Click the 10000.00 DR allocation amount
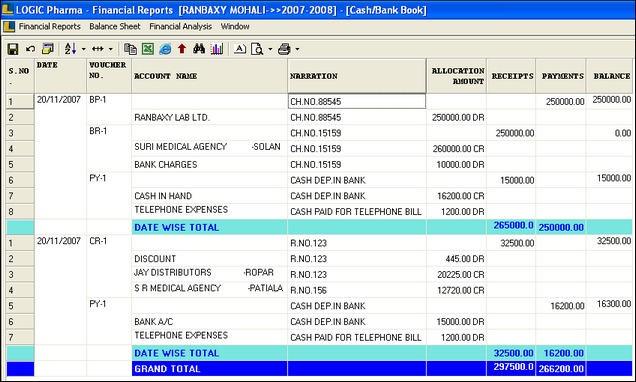The width and height of the screenshot is (636, 382). pyautogui.click(x=460, y=165)
